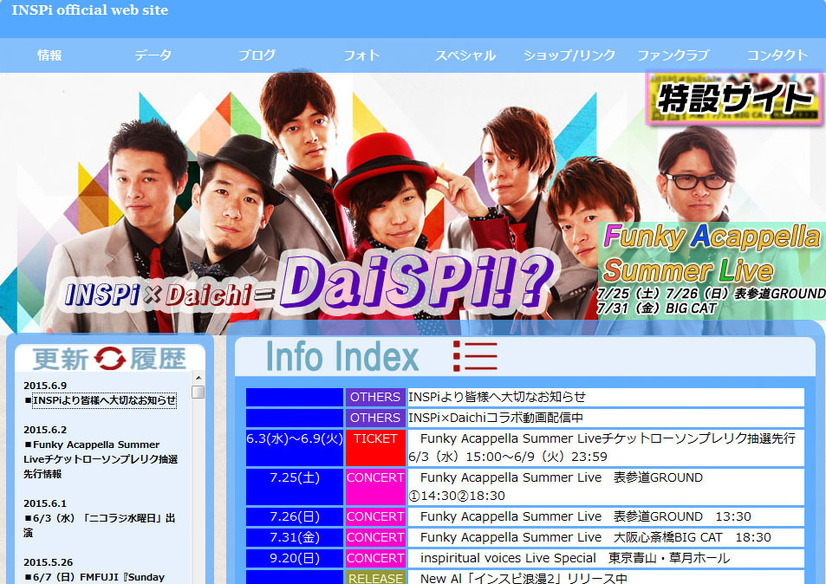Open the 情報 menu
This screenshot has width=826, height=584.
click(49, 55)
